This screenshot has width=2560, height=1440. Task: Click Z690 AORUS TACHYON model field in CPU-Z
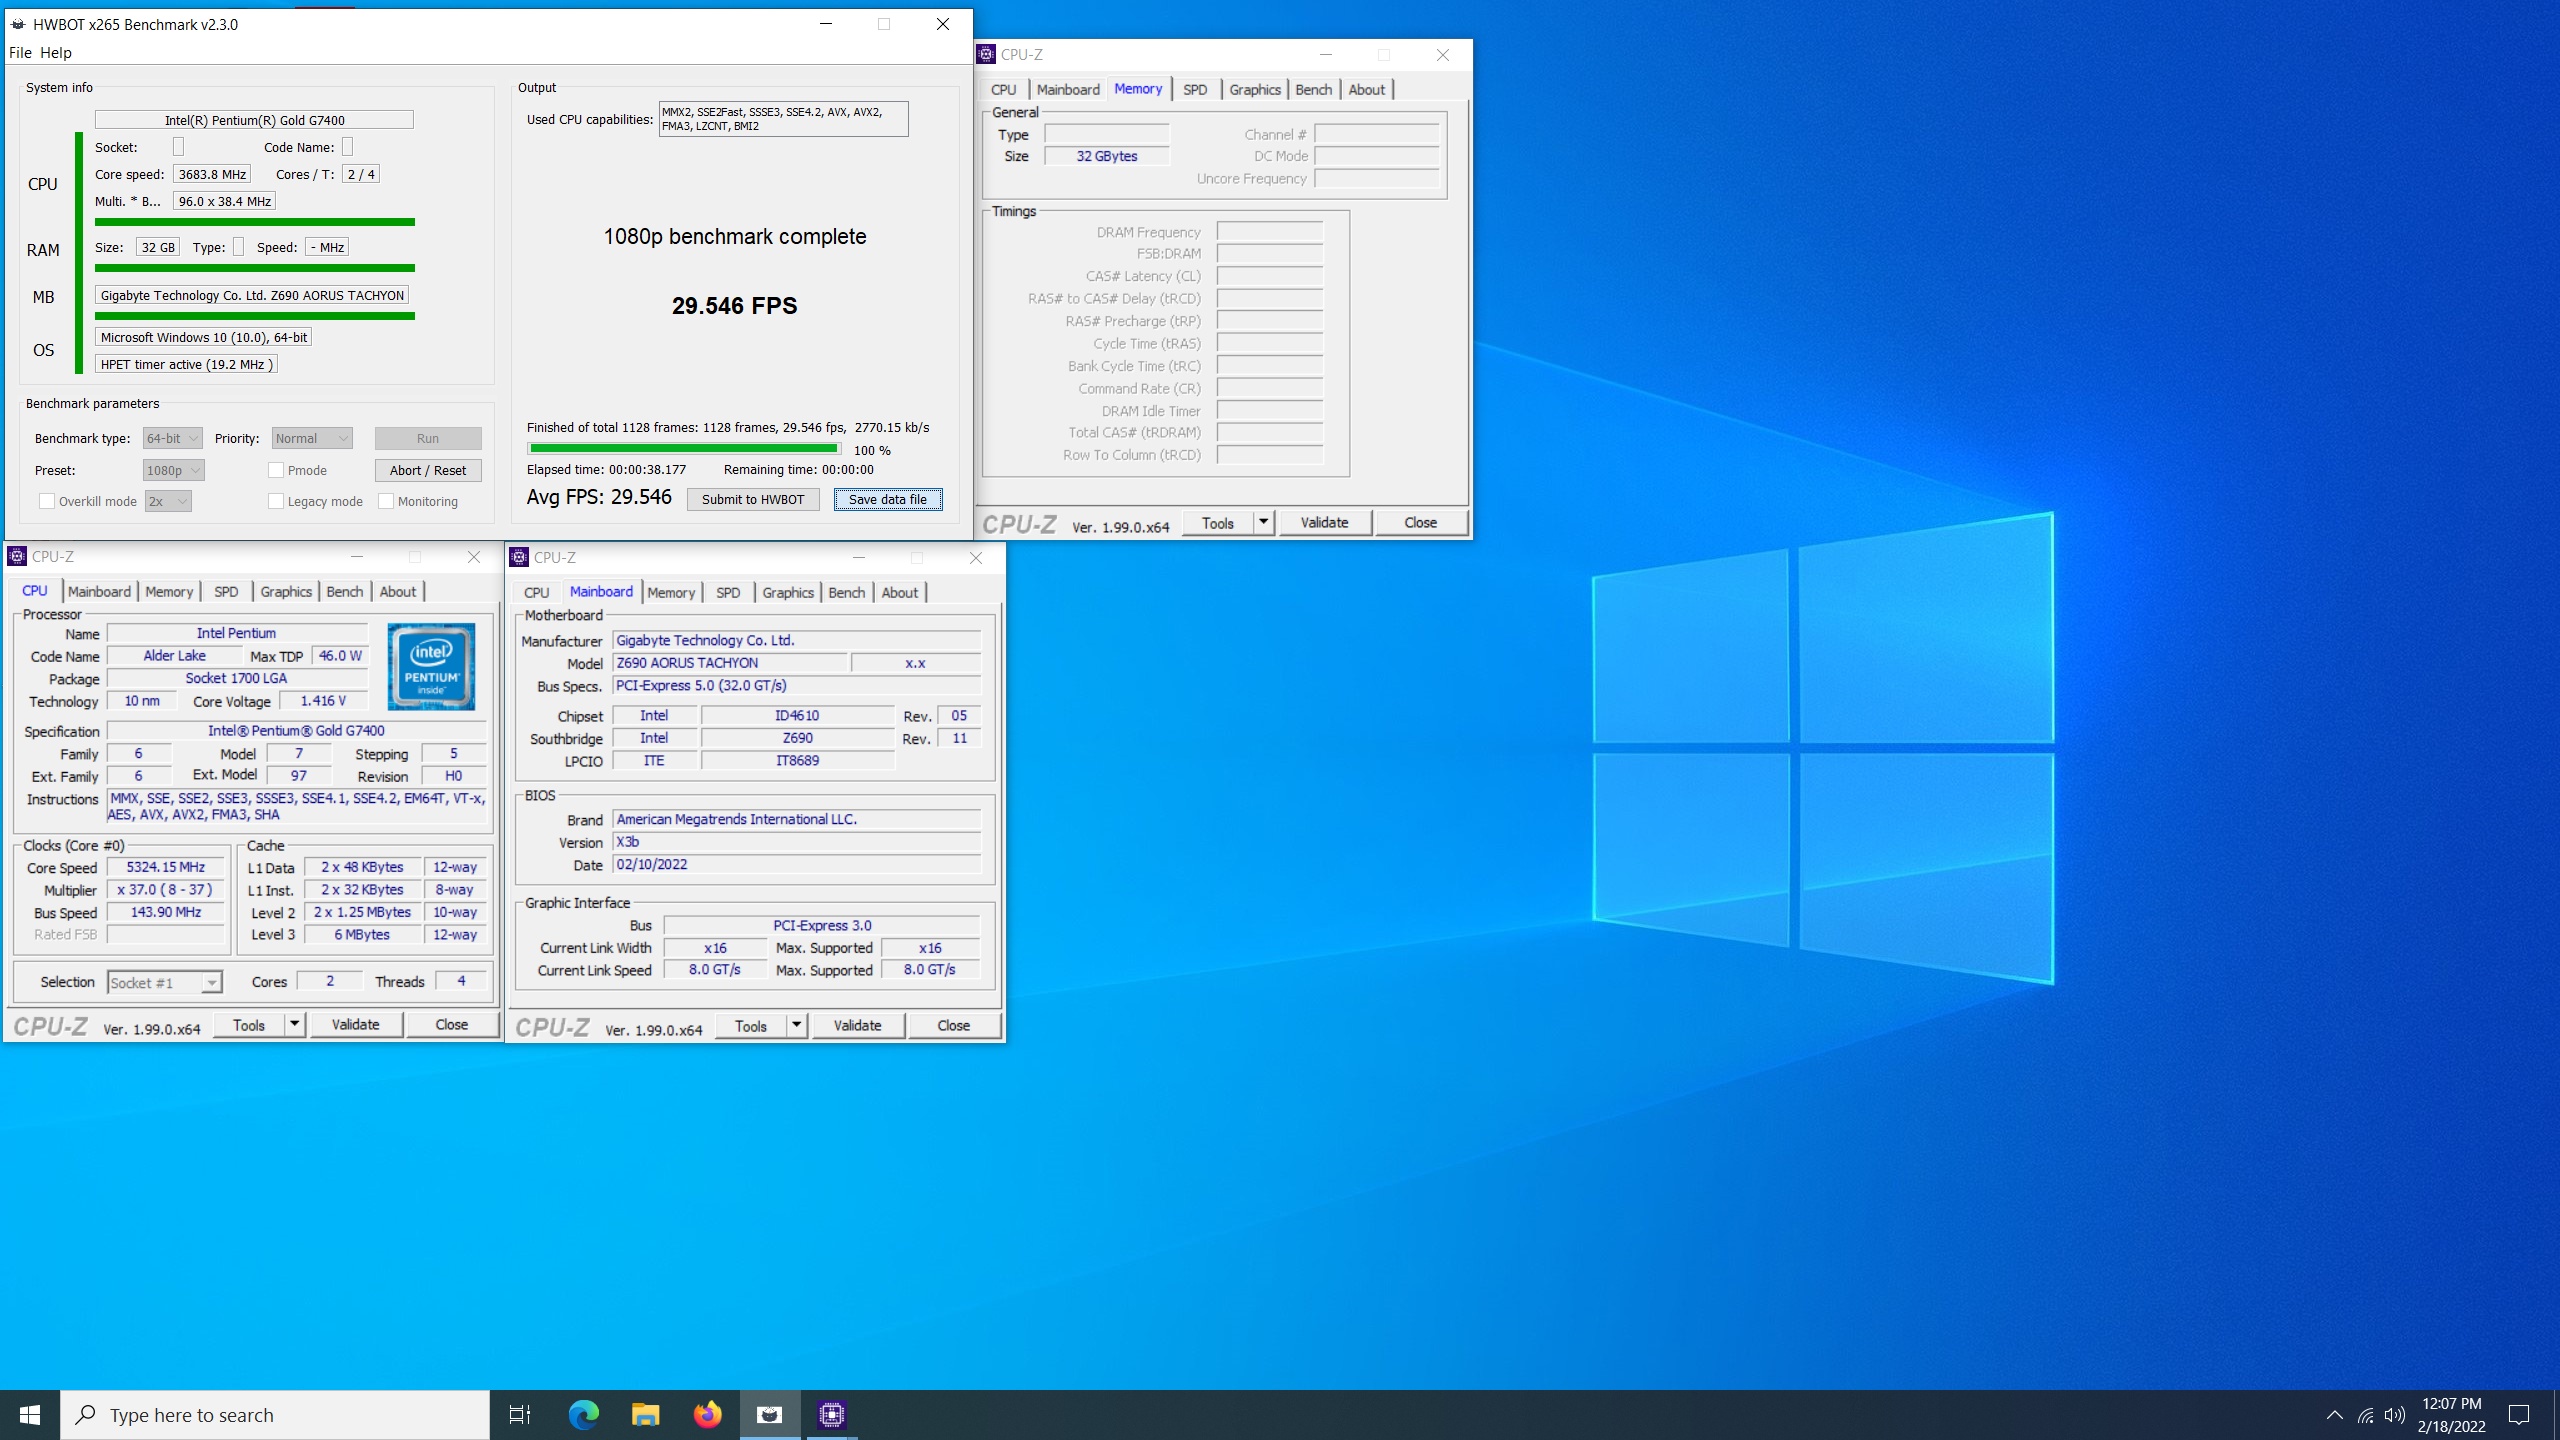[729, 663]
